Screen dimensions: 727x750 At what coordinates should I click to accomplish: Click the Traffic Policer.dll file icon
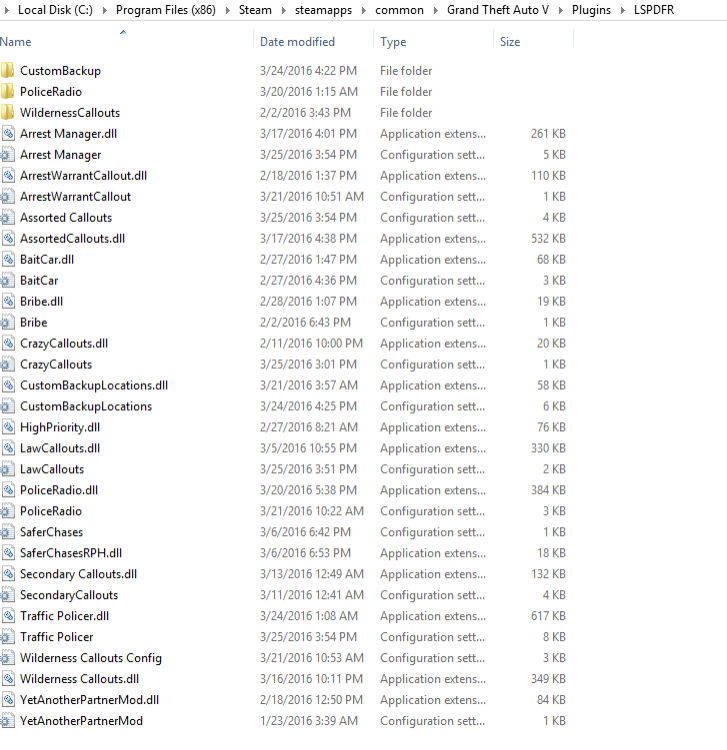click(x=8, y=616)
